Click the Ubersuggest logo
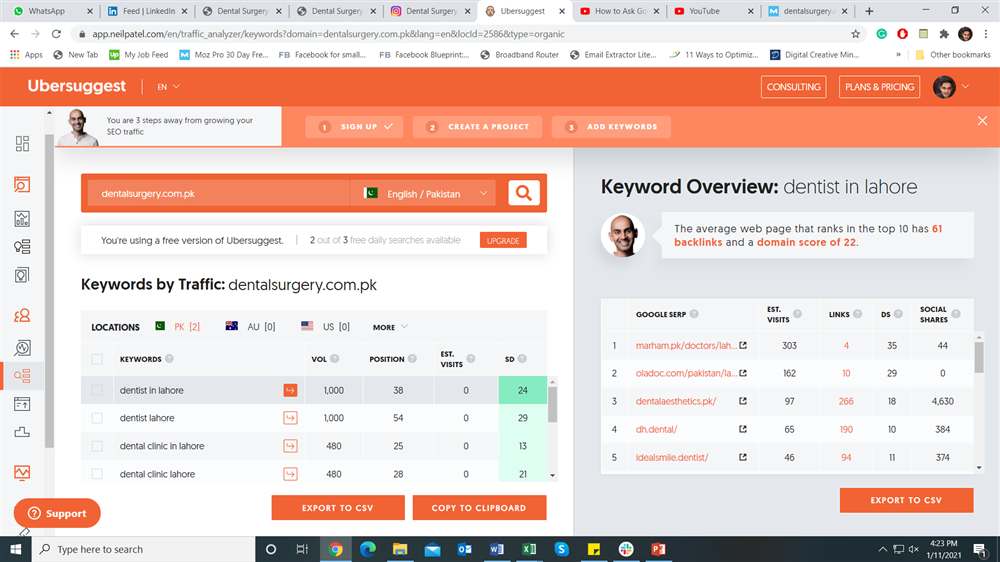This screenshot has height=562, width=1000. pos(77,85)
